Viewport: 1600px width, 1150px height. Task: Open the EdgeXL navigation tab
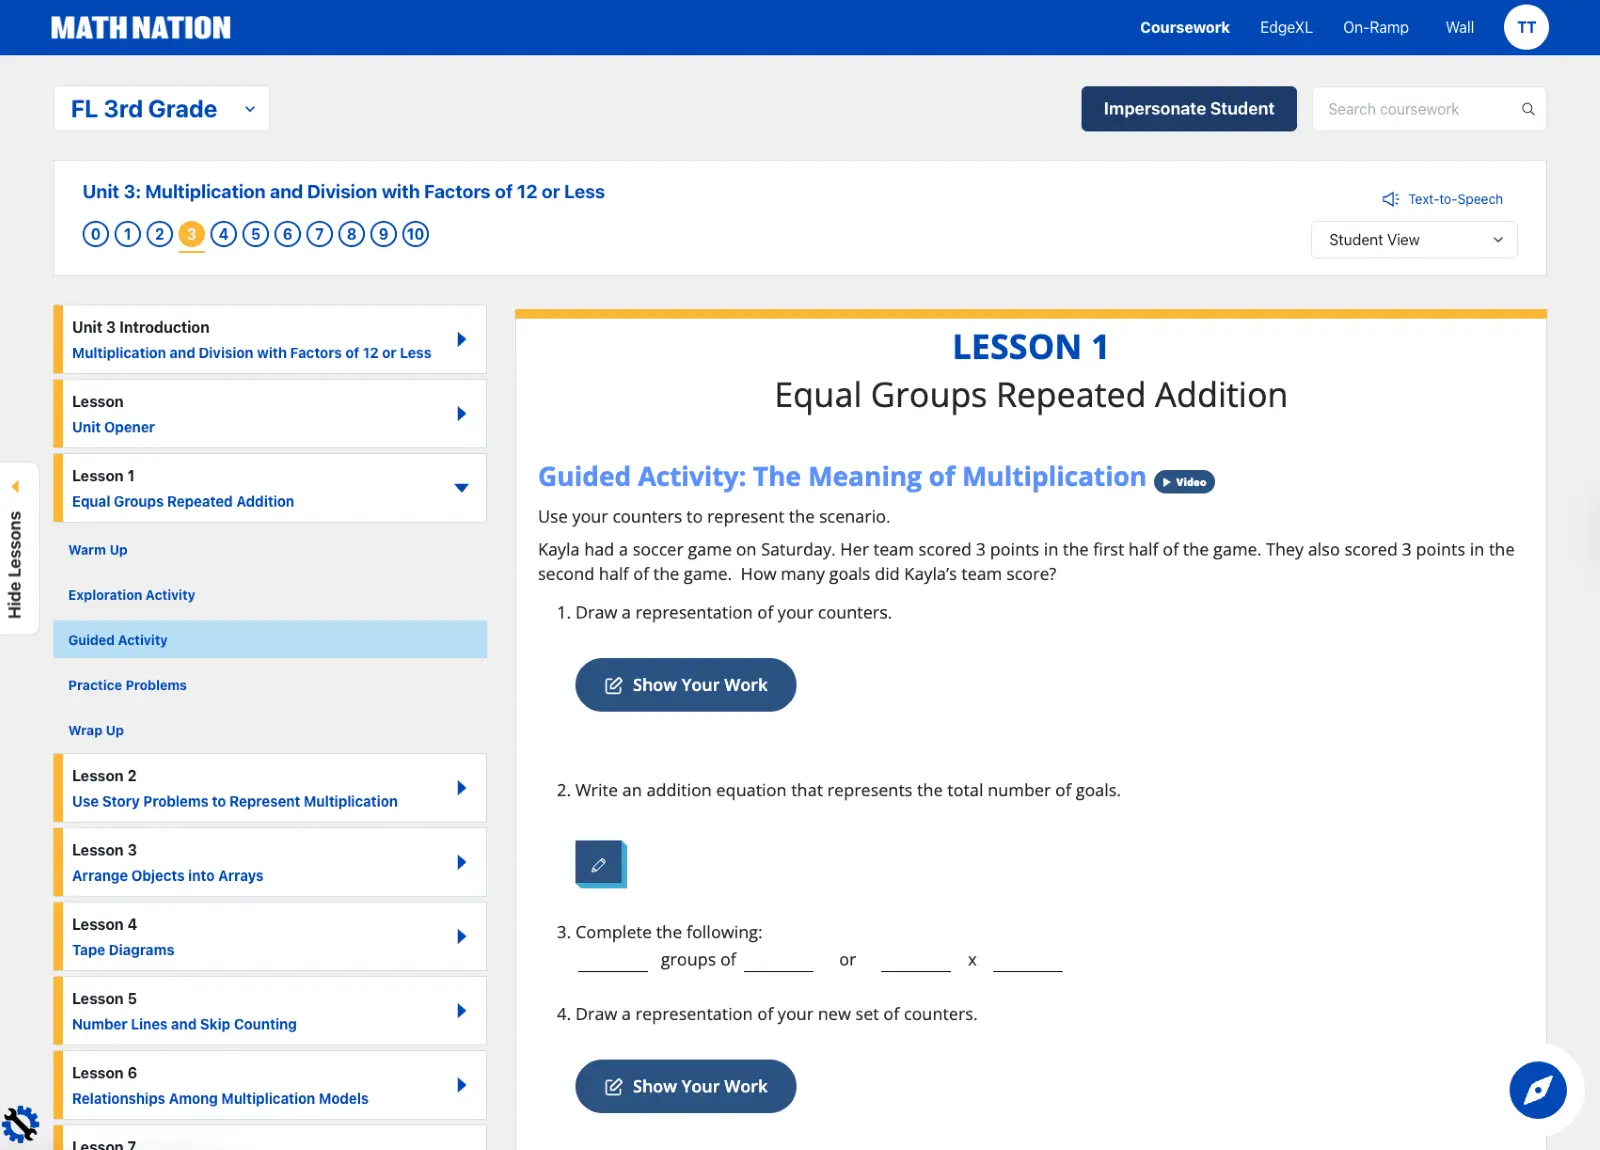click(x=1285, y=28)
